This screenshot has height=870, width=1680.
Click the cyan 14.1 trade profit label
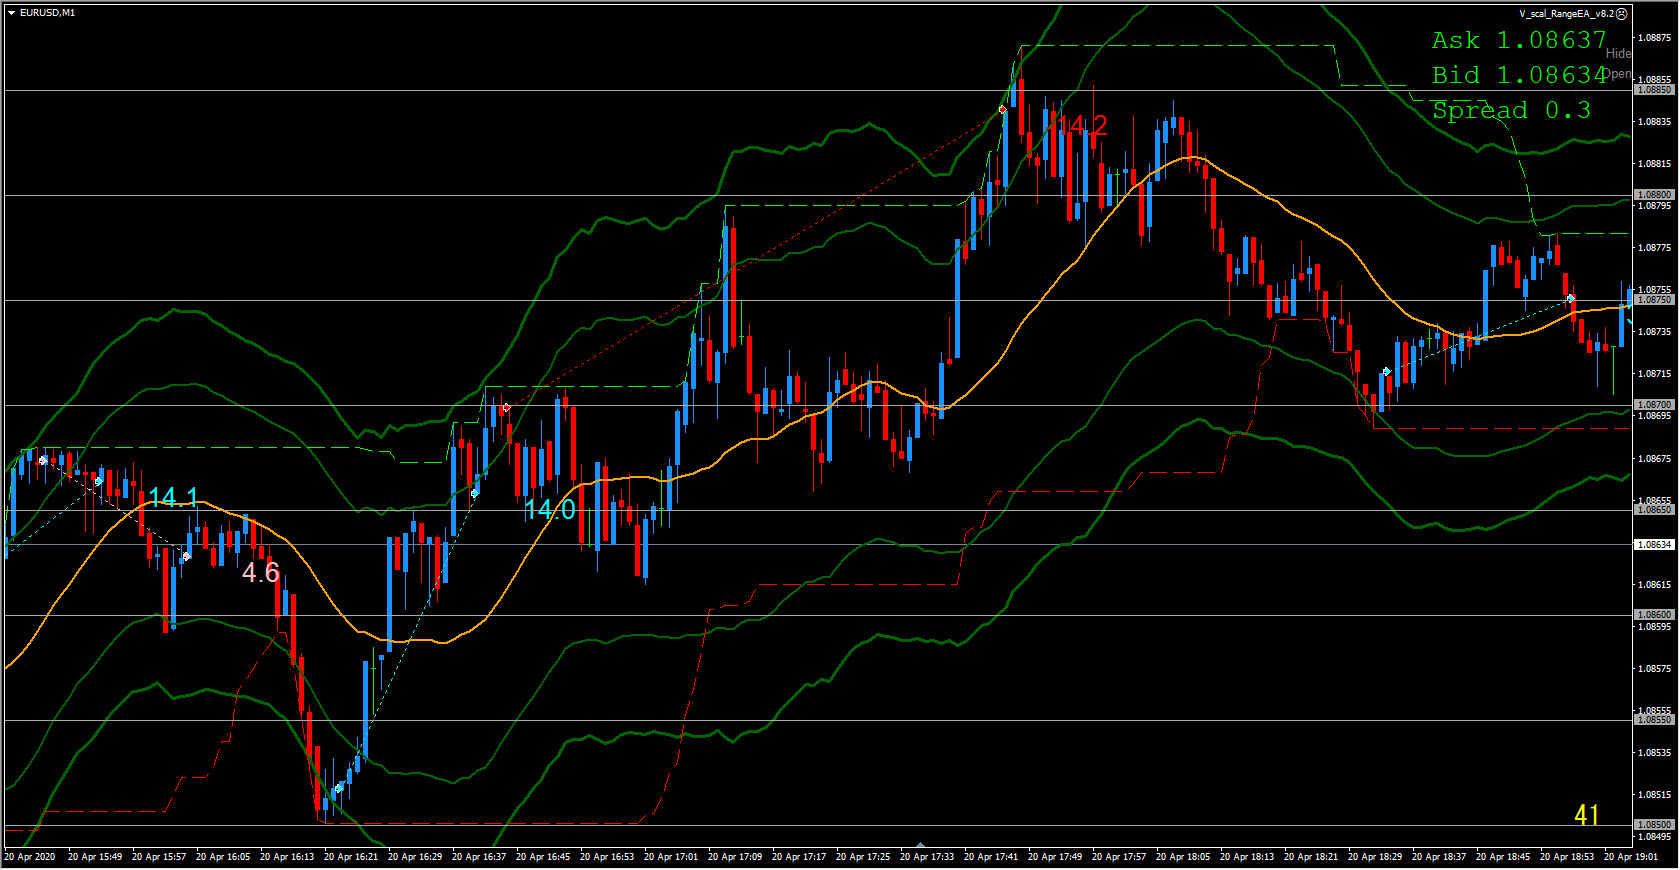(173, 498)
